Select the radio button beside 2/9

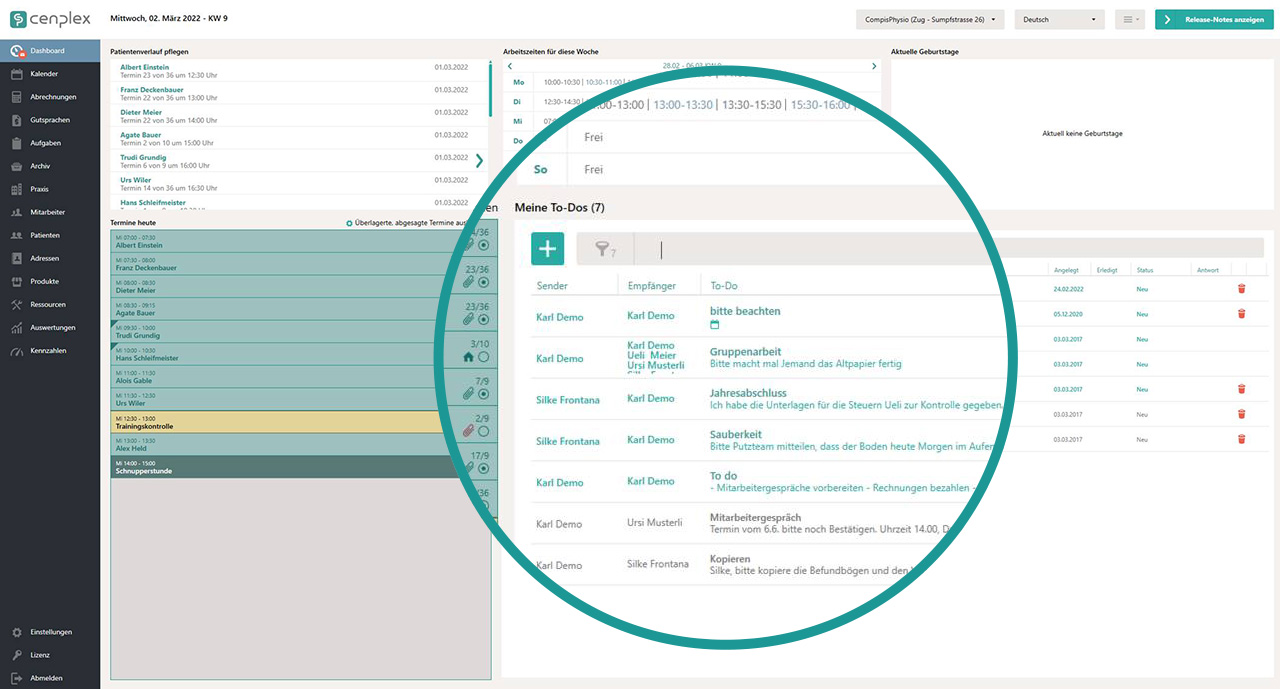[484, 431]
